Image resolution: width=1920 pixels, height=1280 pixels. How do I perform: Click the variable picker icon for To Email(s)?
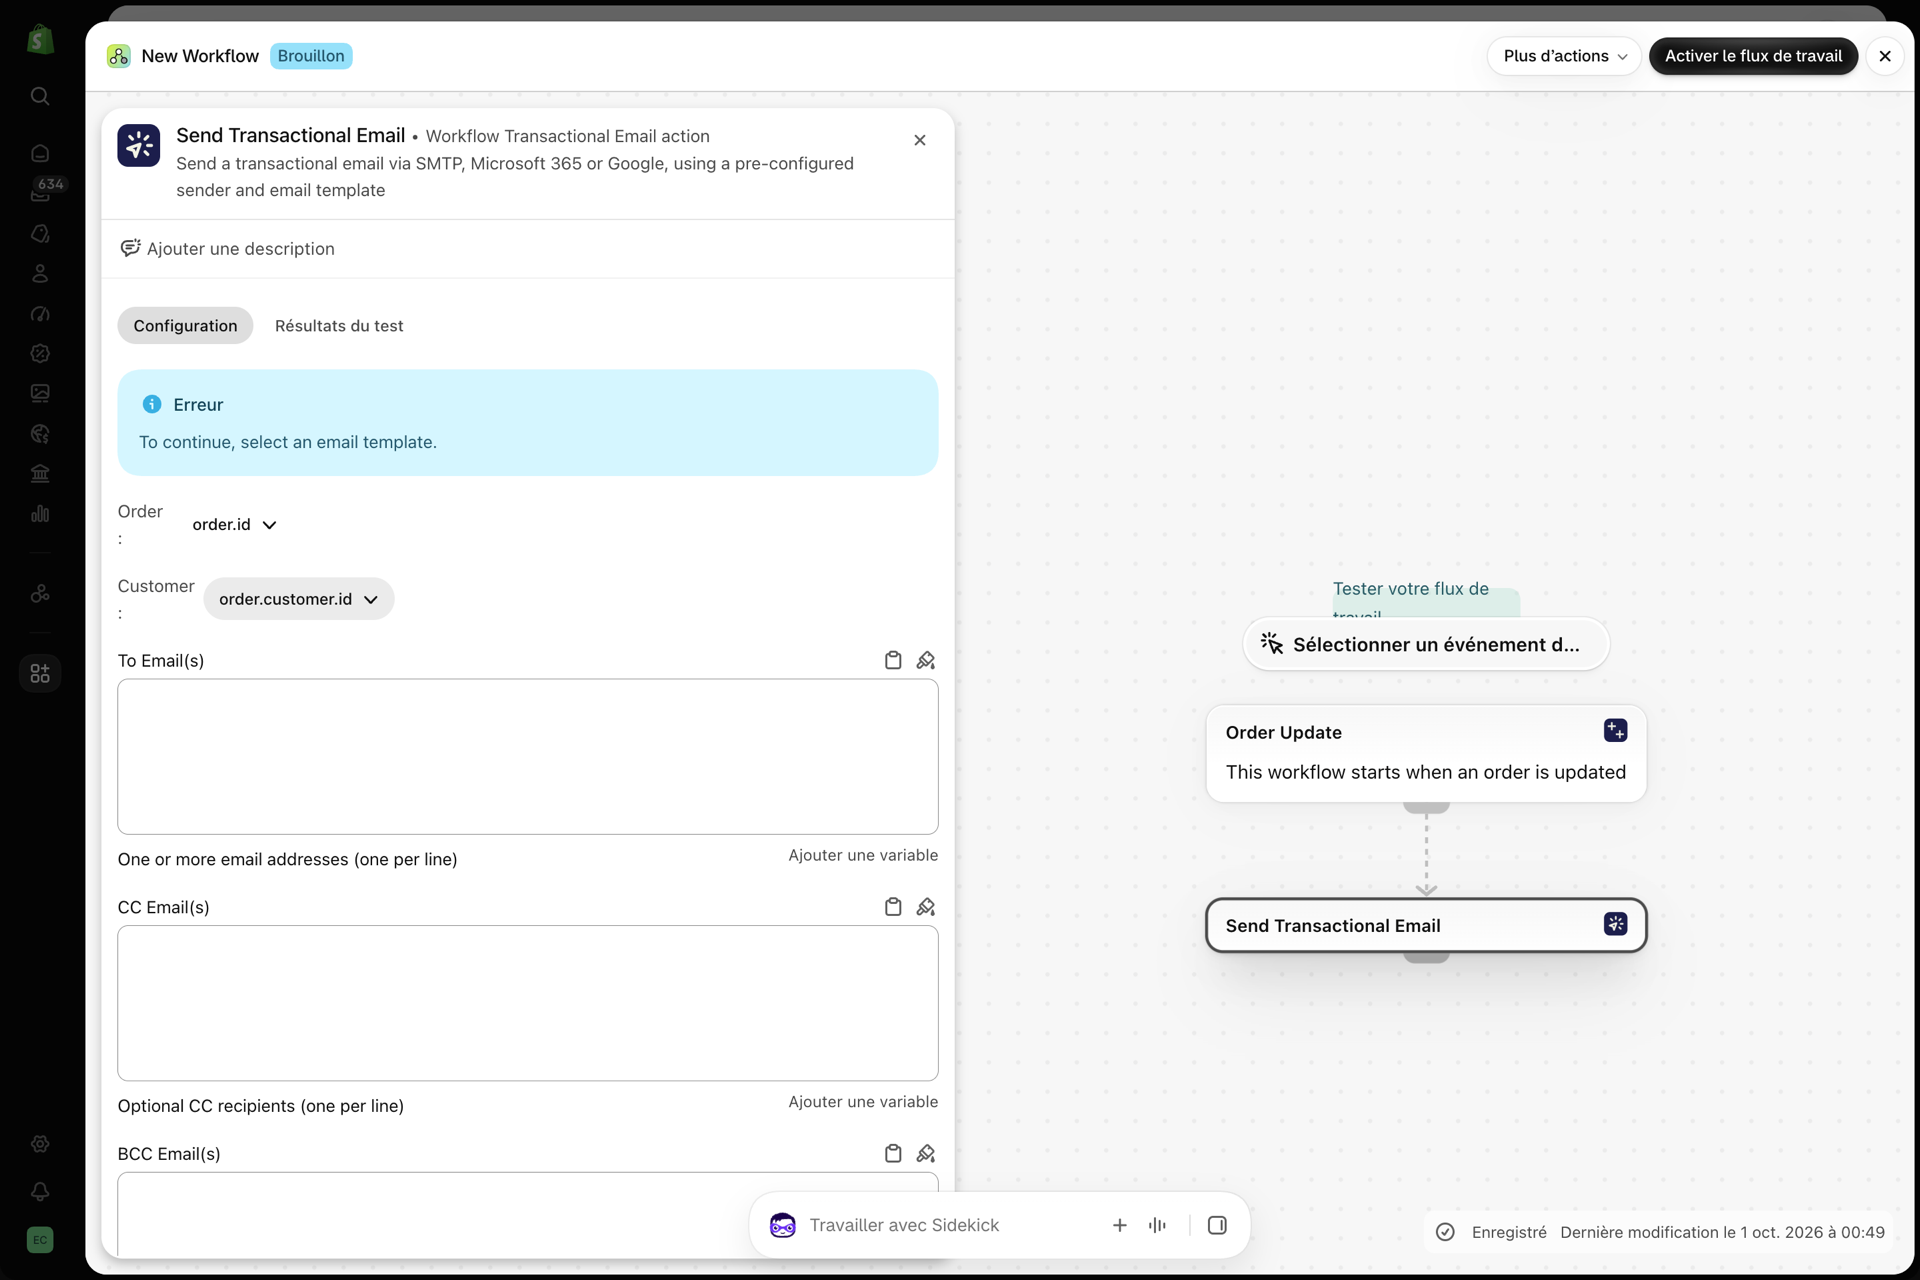pyautogui.click(x=926, y=660)
